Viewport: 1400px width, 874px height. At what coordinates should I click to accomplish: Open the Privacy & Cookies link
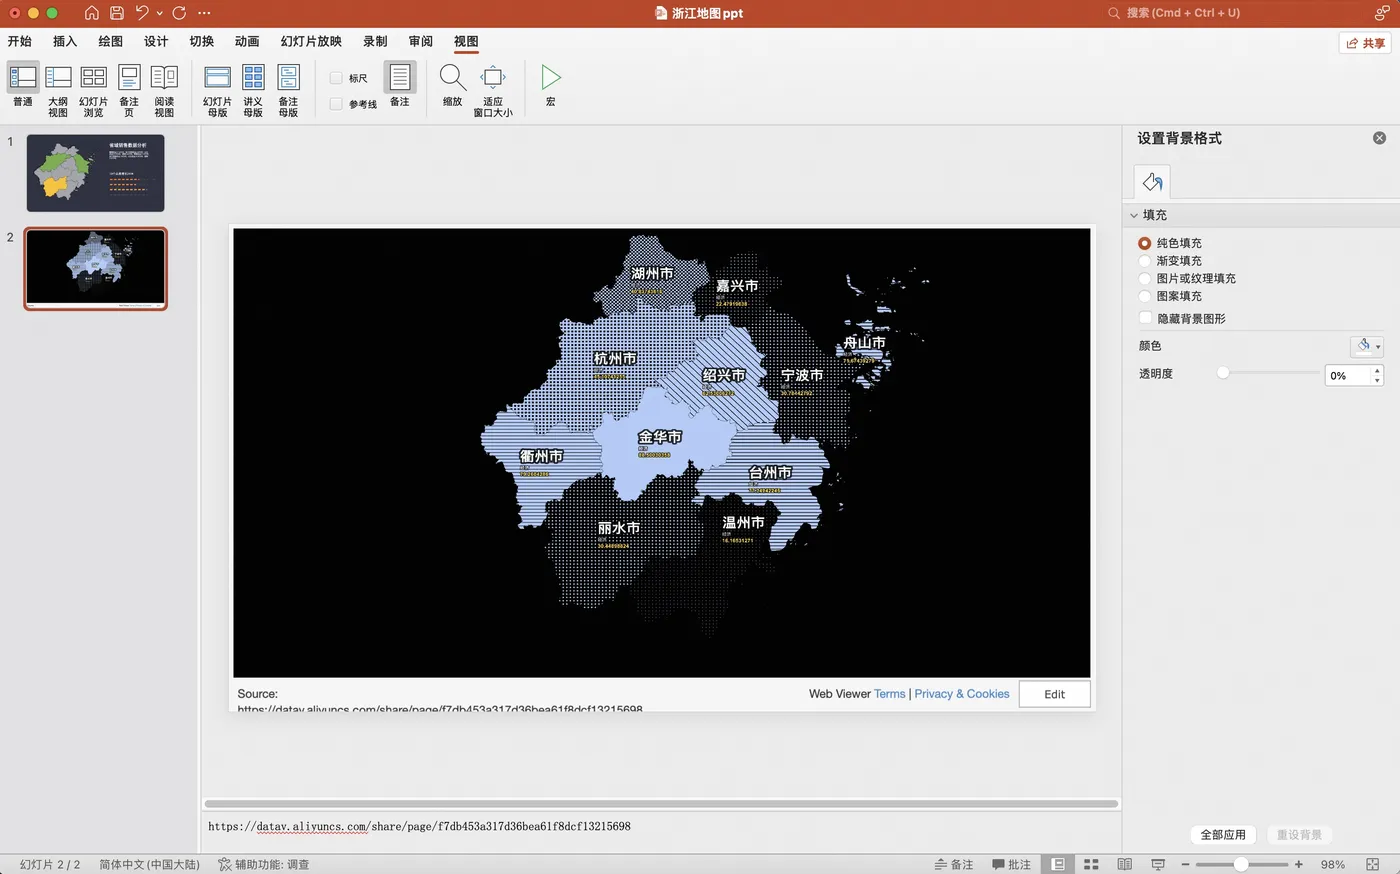click(x=962, y=694)
